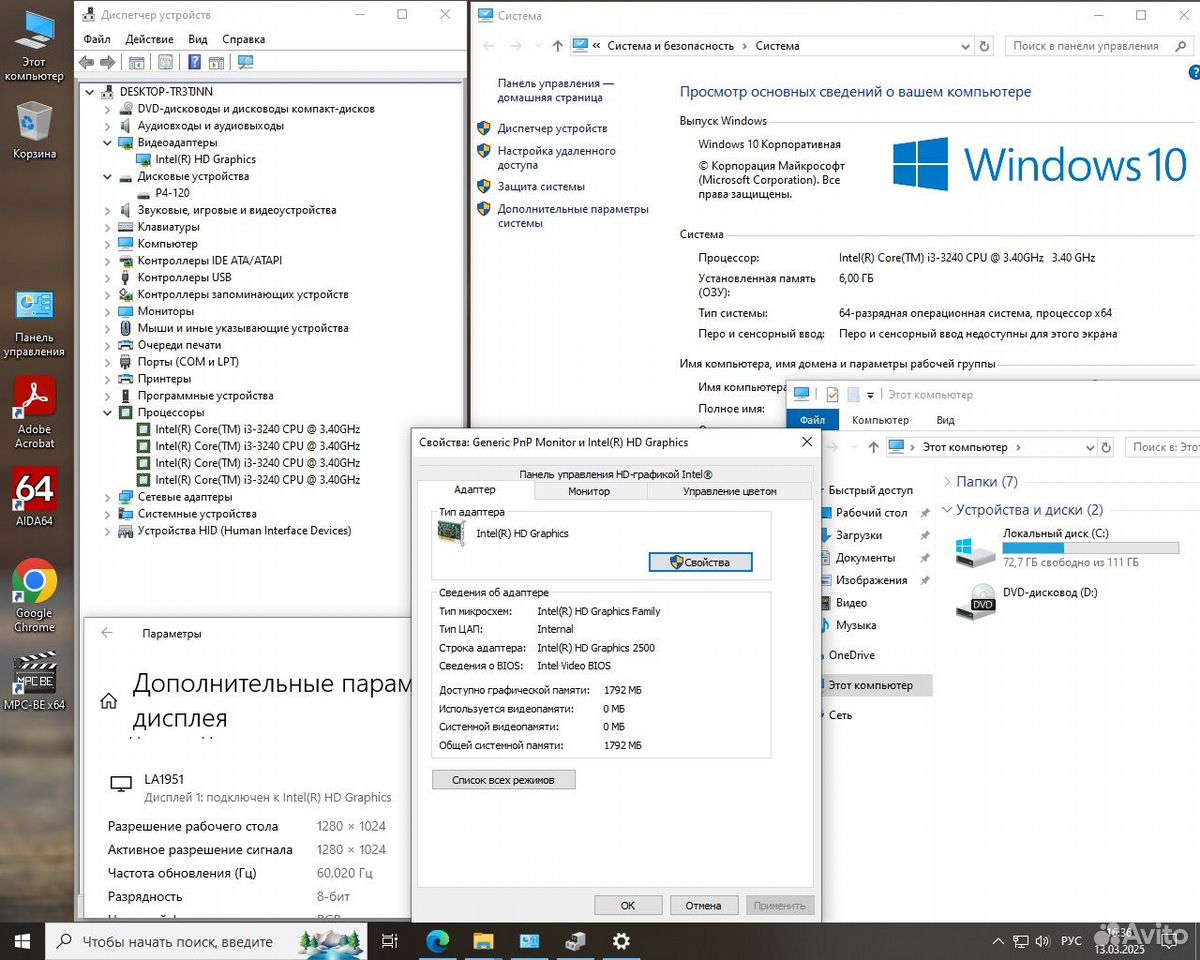This screenshot has height=960, width=1200.
Task: Open Вид menu in Device Manager
Action: [x=198, y=39]
